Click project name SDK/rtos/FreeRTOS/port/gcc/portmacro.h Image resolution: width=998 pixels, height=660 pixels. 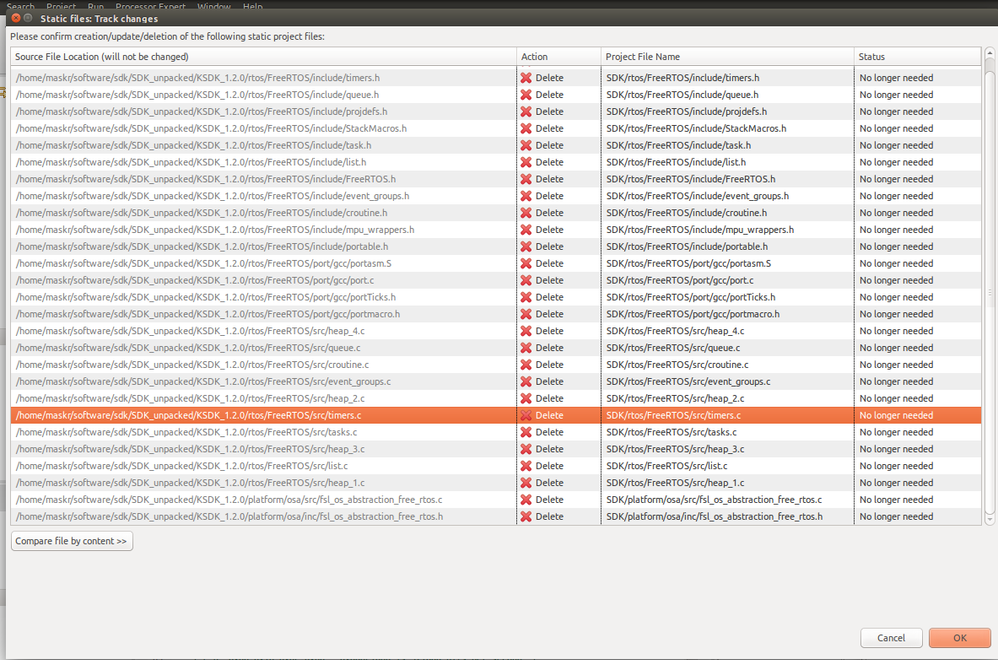tap(692, 314)
